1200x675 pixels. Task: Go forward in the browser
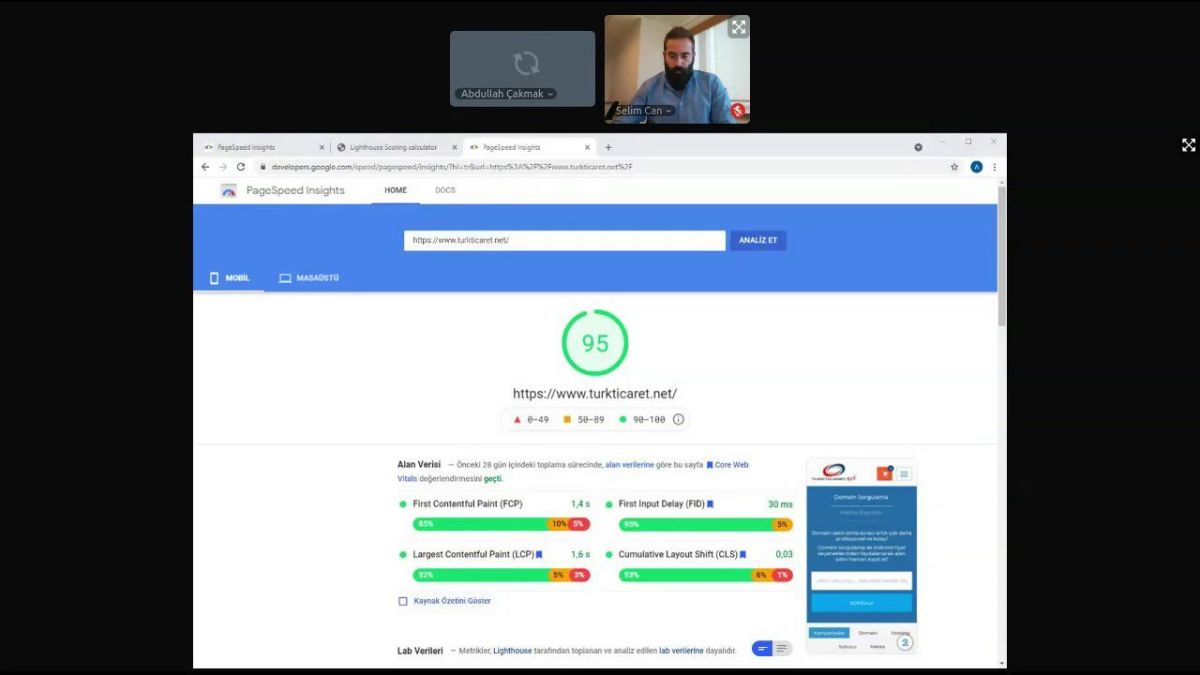(x=223, y=167)
